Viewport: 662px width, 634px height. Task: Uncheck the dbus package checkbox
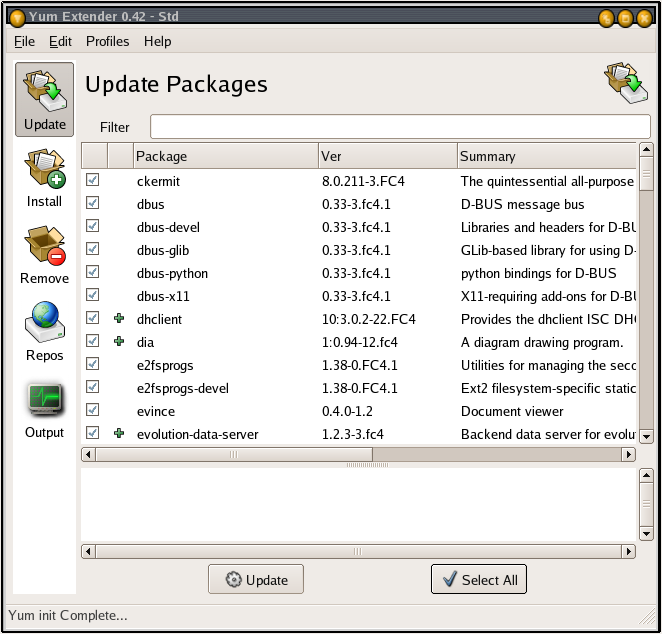point(92,203)
